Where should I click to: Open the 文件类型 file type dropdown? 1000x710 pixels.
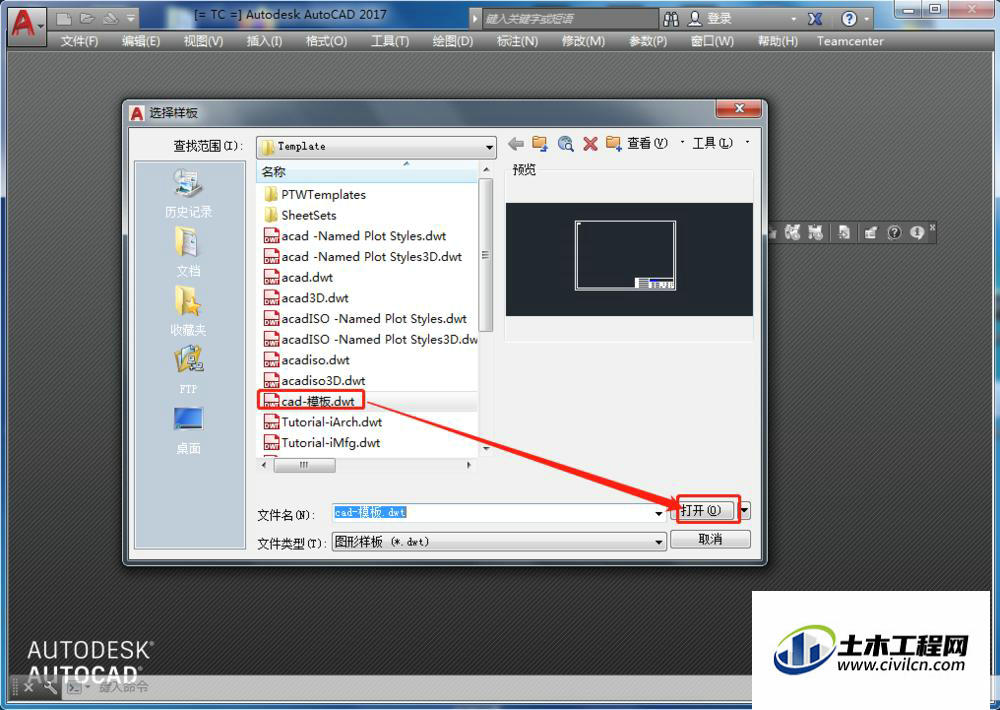click(499, 542)
